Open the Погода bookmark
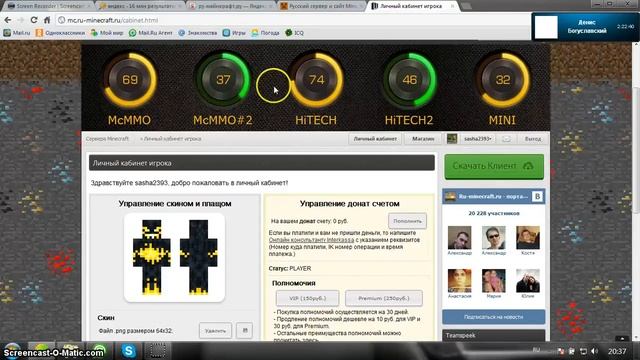Viewport: 640px width, 360px height. point(265,33)
